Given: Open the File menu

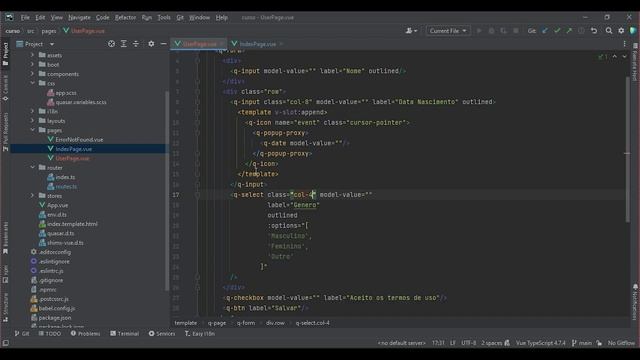Looking at the screenshot, I should (x=25, y=18).
